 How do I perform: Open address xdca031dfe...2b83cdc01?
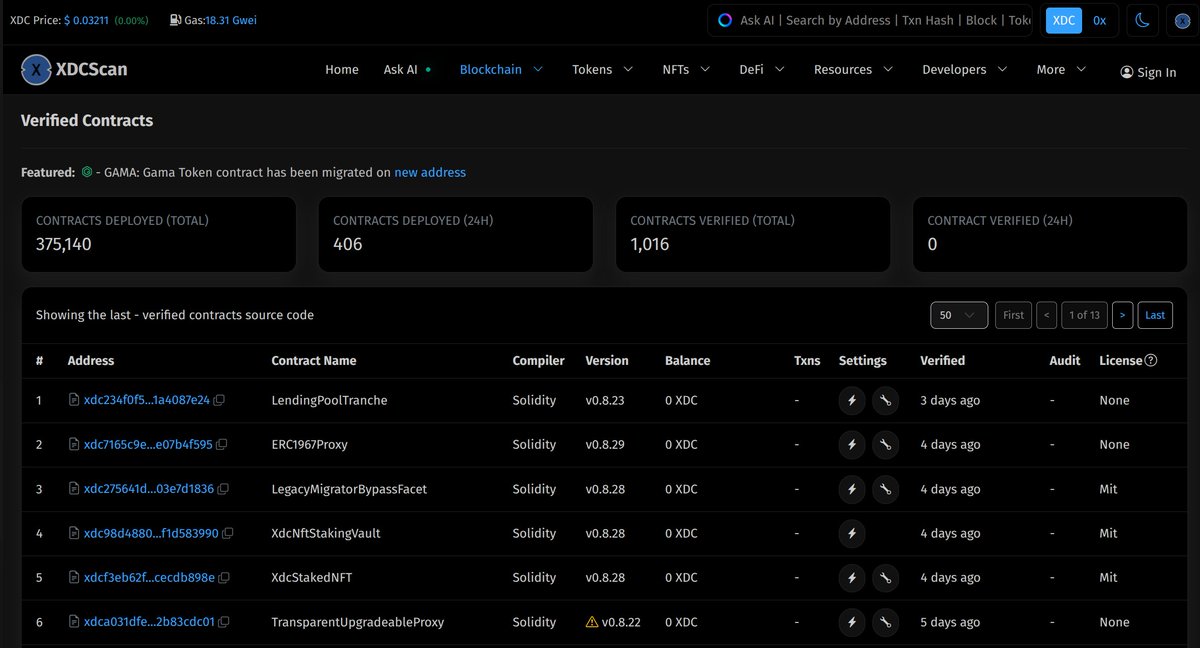click(x=149, y=622)
